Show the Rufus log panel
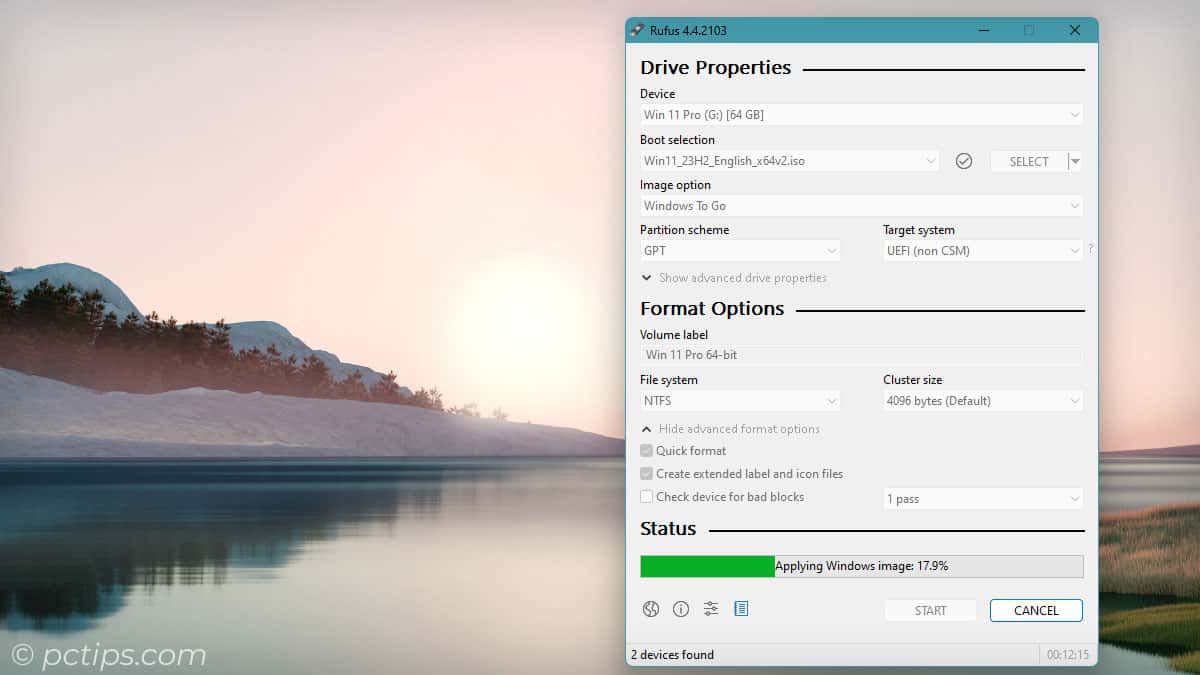The image size is (1200, 675). click(x=741, y=608)
